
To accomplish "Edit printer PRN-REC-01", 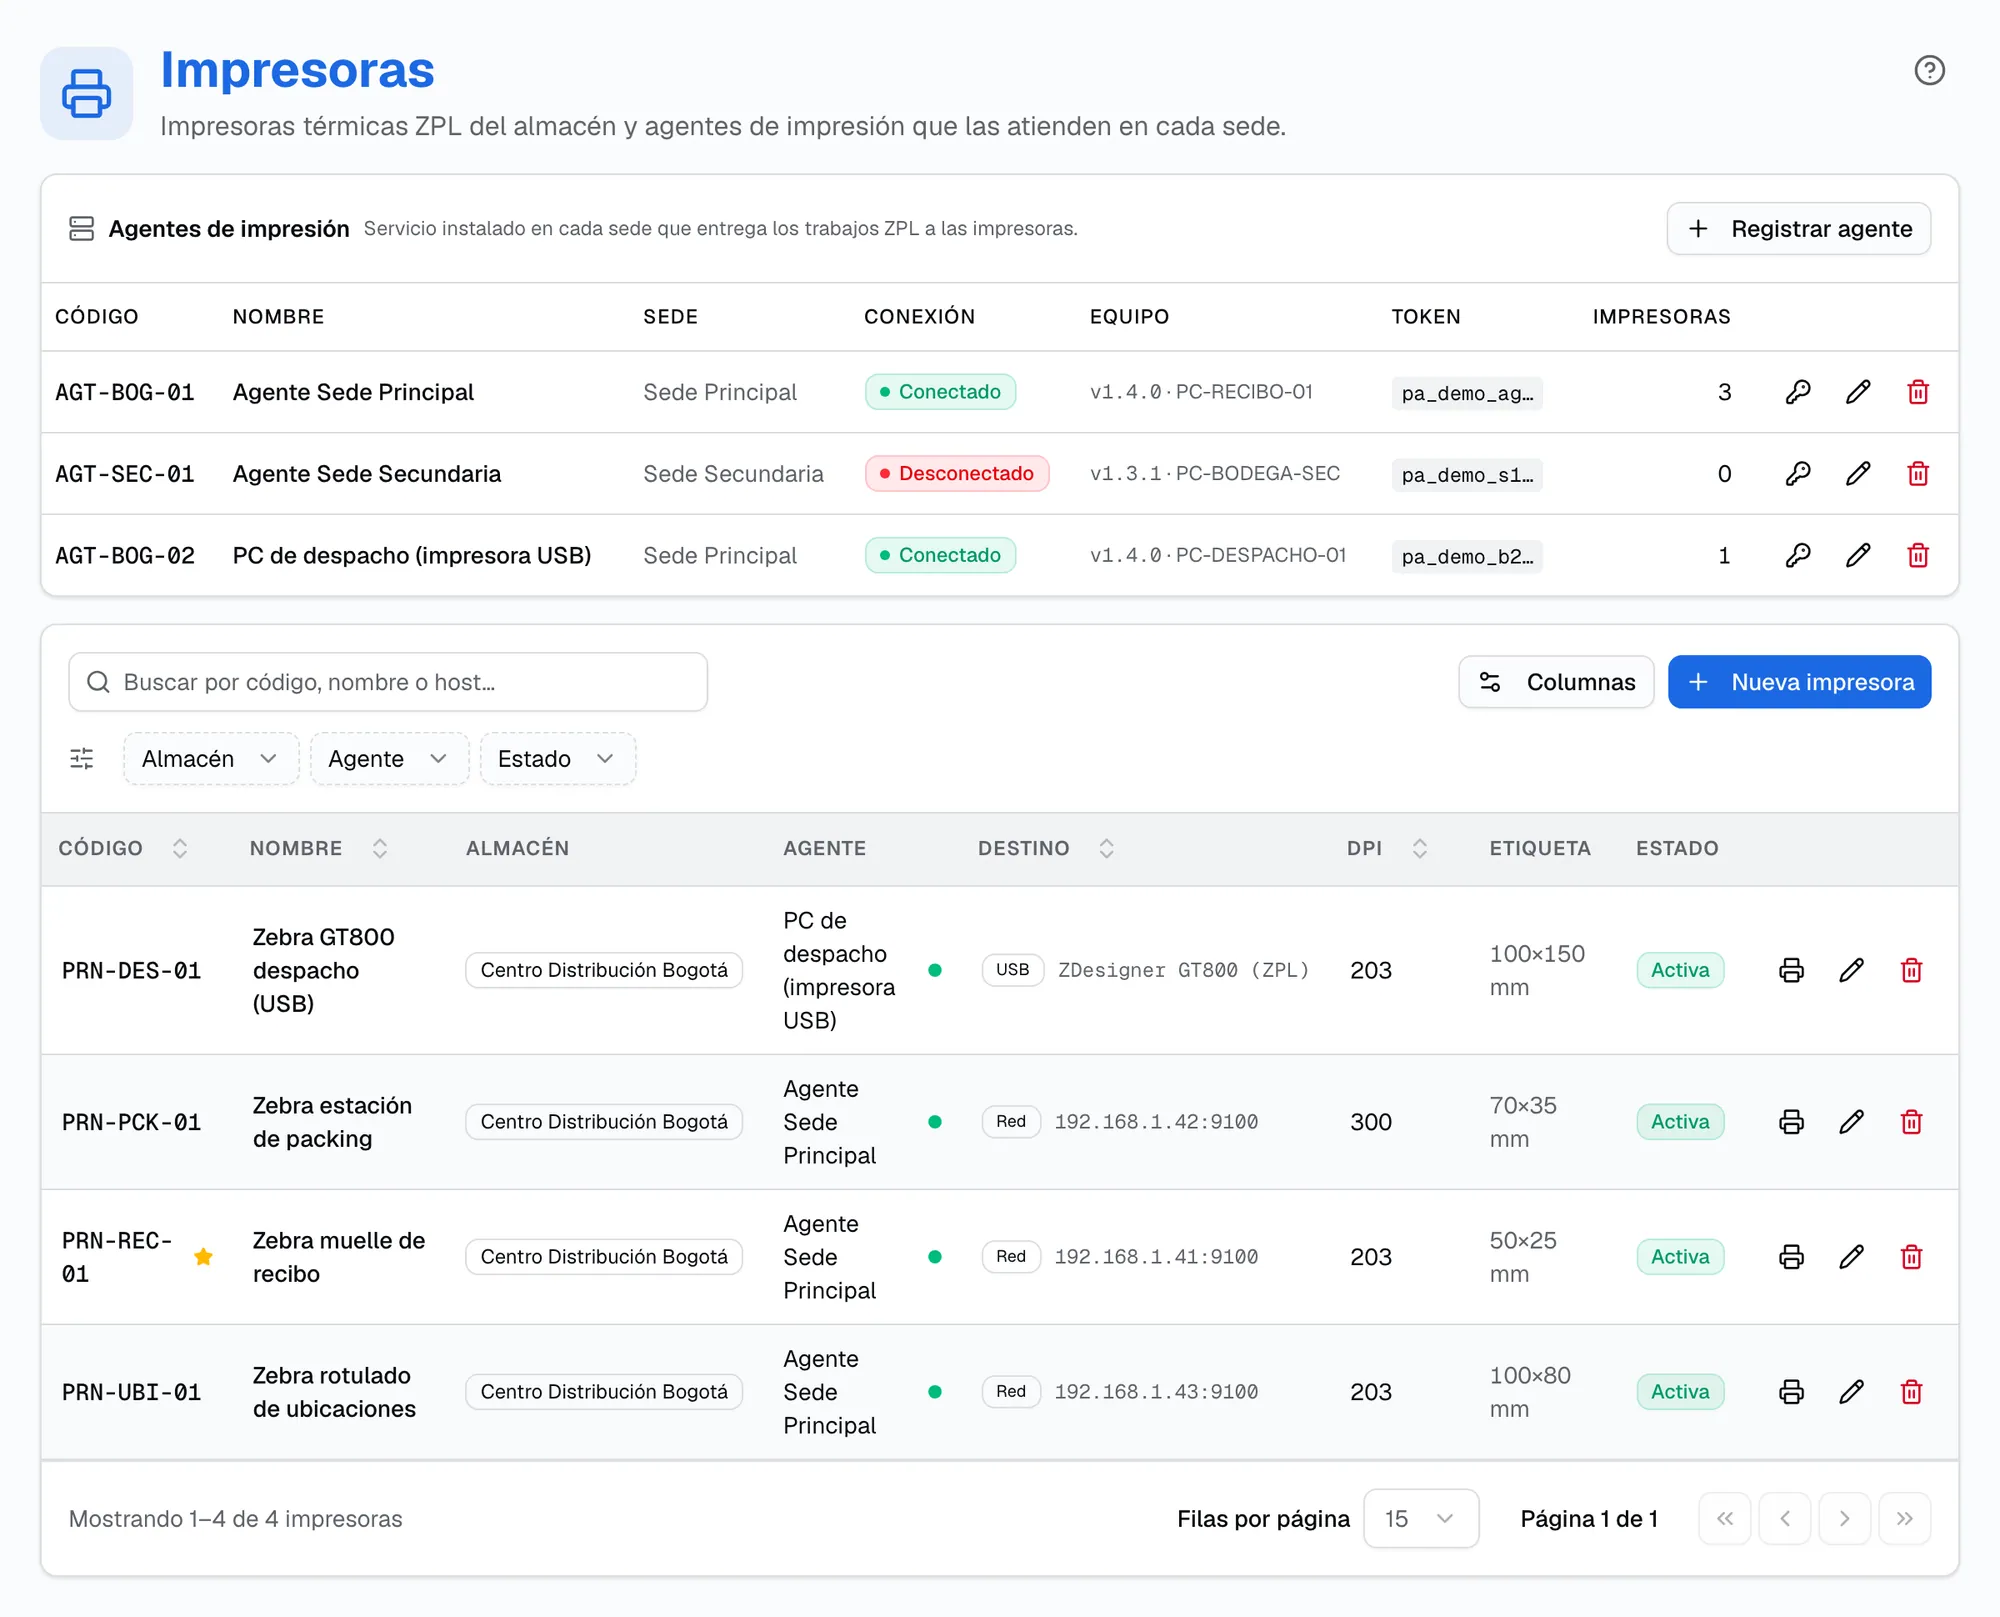I will (1852, 1257).
